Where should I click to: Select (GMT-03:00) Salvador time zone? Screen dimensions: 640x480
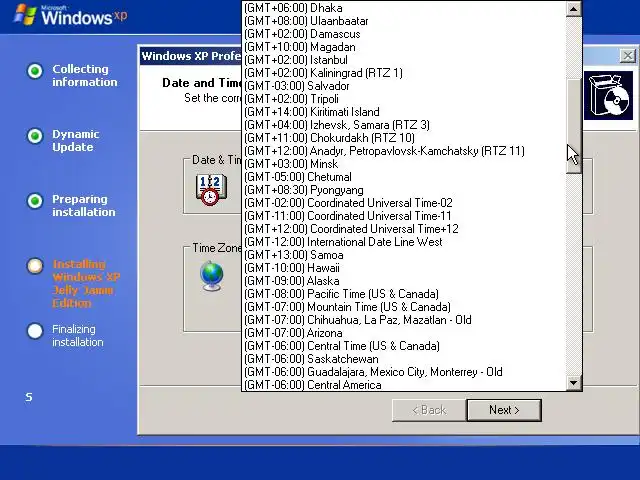pyautogui.click(x=404, y=86)
